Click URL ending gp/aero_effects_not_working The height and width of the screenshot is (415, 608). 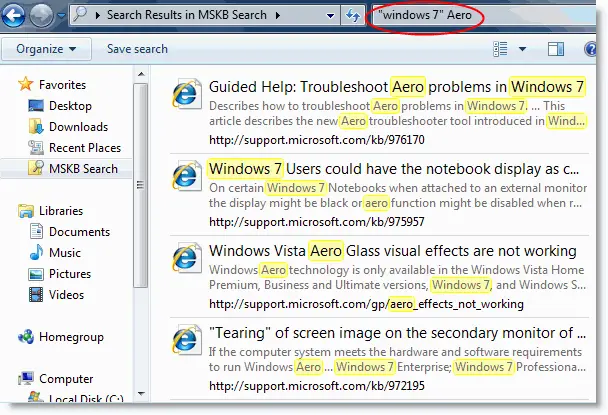366,304
